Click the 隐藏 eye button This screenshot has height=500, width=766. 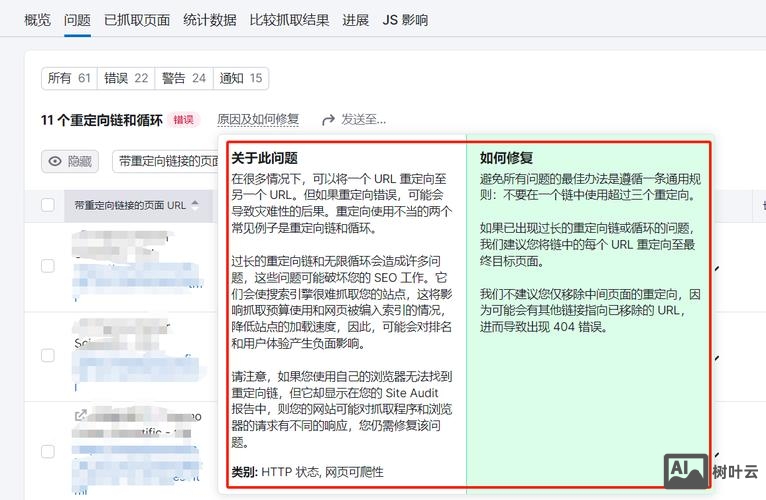click(70, 161)
